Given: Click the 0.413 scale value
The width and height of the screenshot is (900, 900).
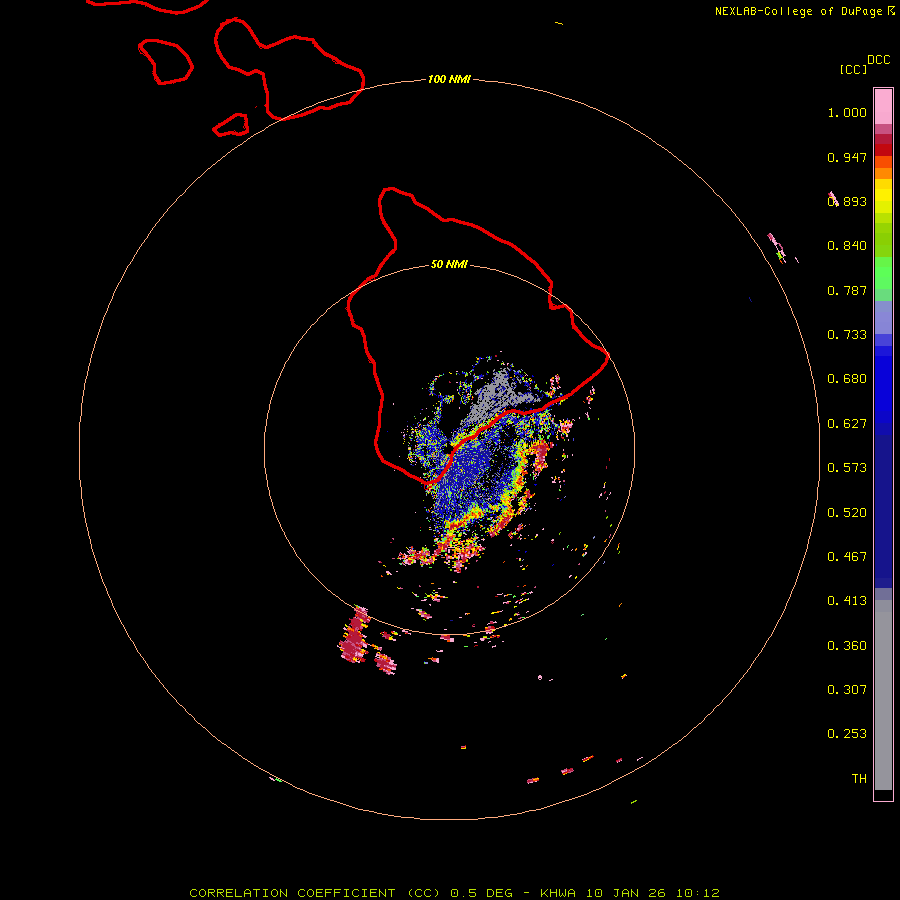Looking at the screenshot, I should point(847,601).
